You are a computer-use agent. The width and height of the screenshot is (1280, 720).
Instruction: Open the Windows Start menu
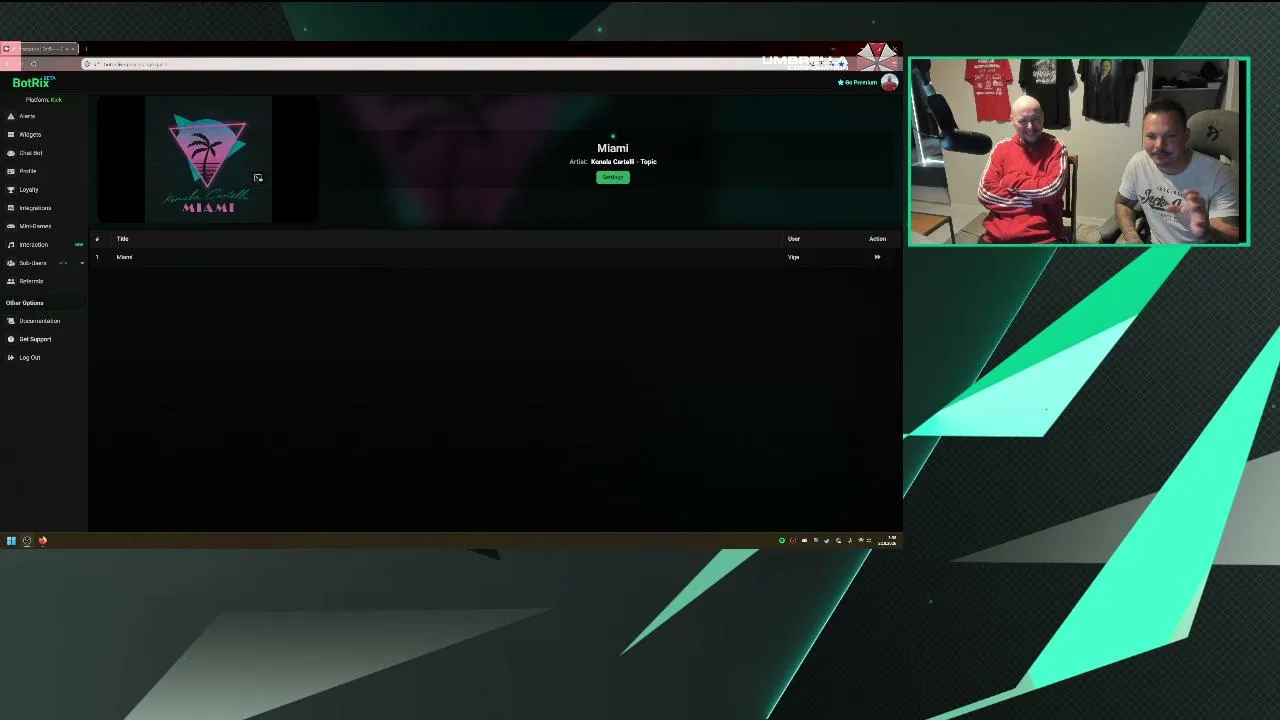[x=11, y=541]
